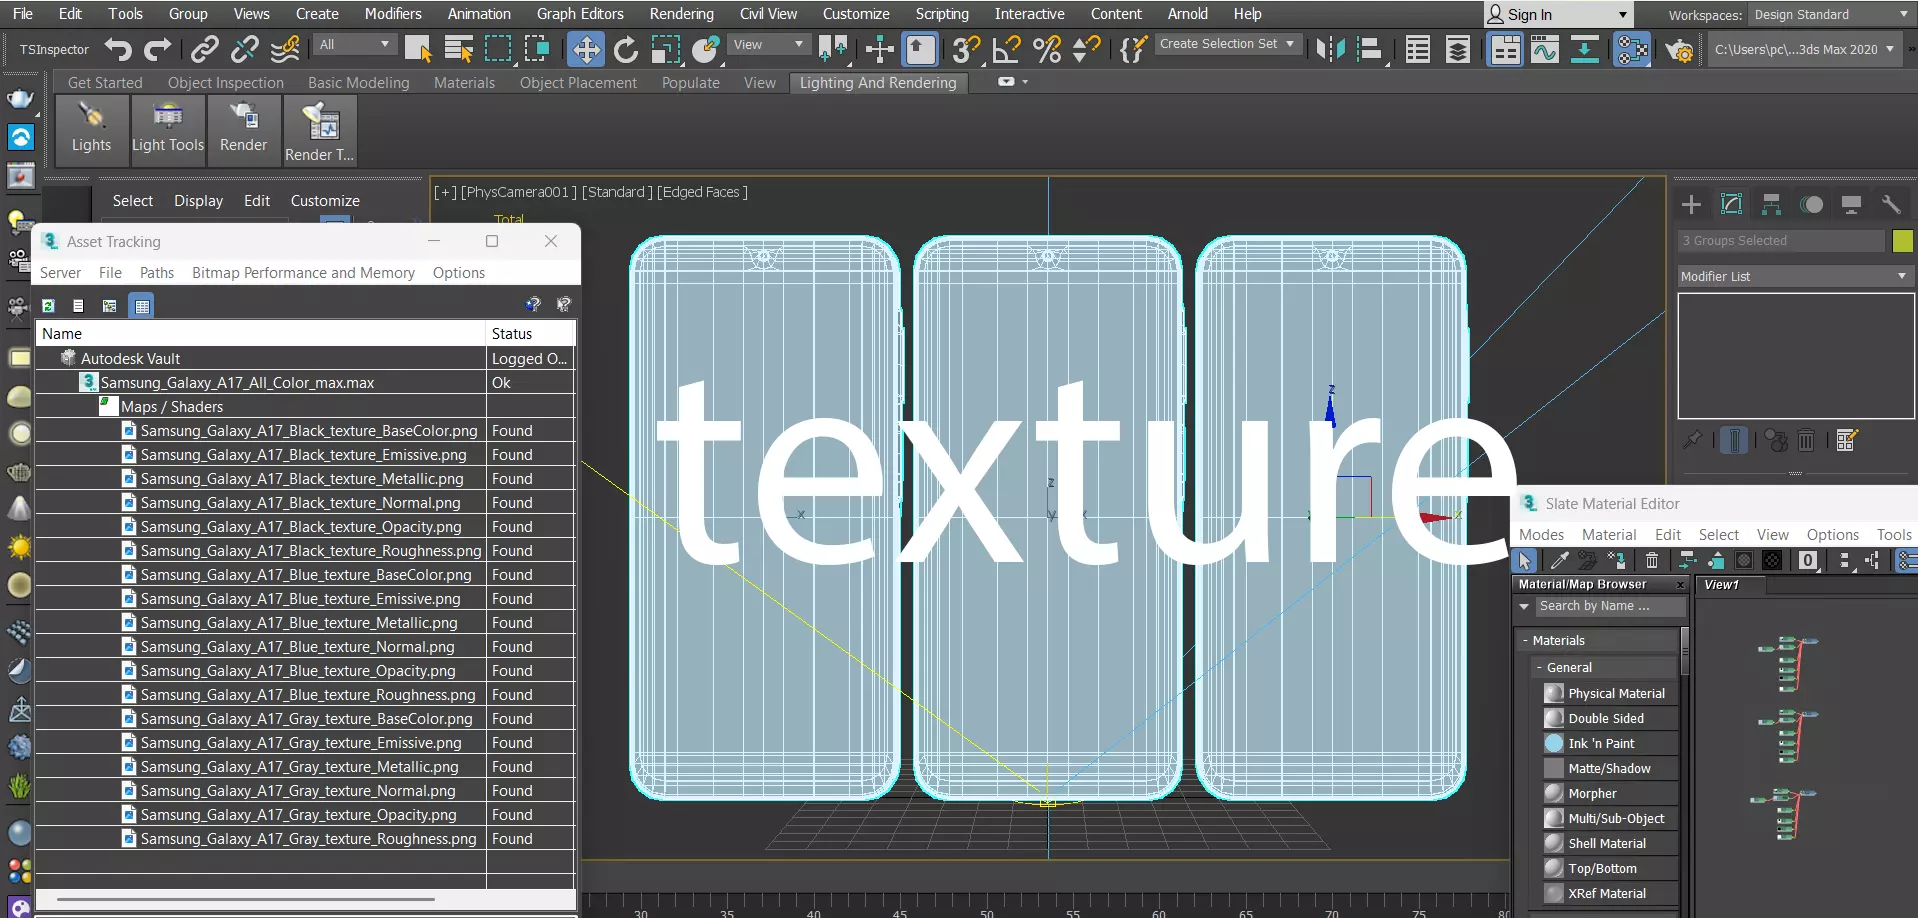Open the Modifier List dropdown
This screenshot has height=918, width=1918.
tap(1795, 276)
